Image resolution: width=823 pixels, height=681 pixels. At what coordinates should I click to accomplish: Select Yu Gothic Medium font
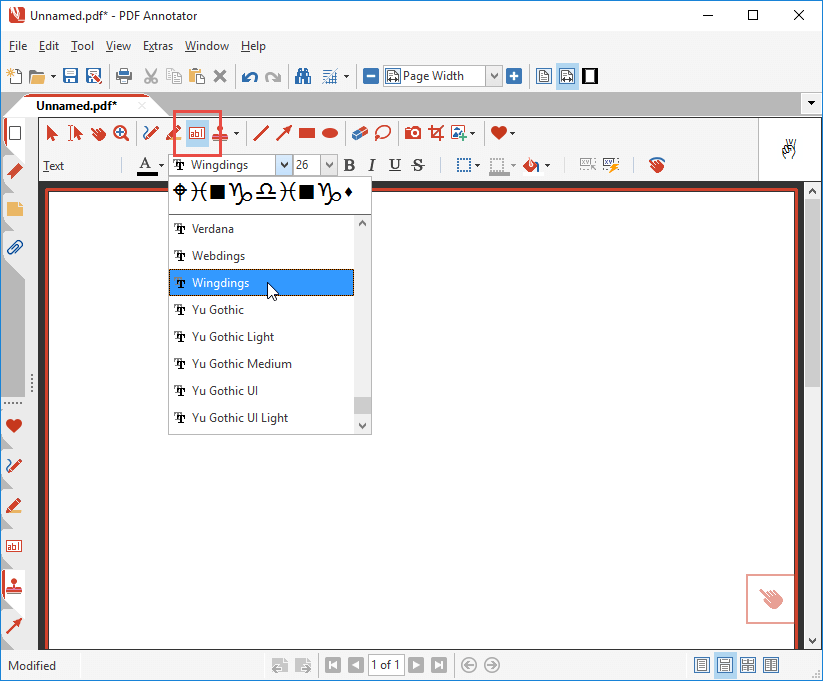point(261,364)
